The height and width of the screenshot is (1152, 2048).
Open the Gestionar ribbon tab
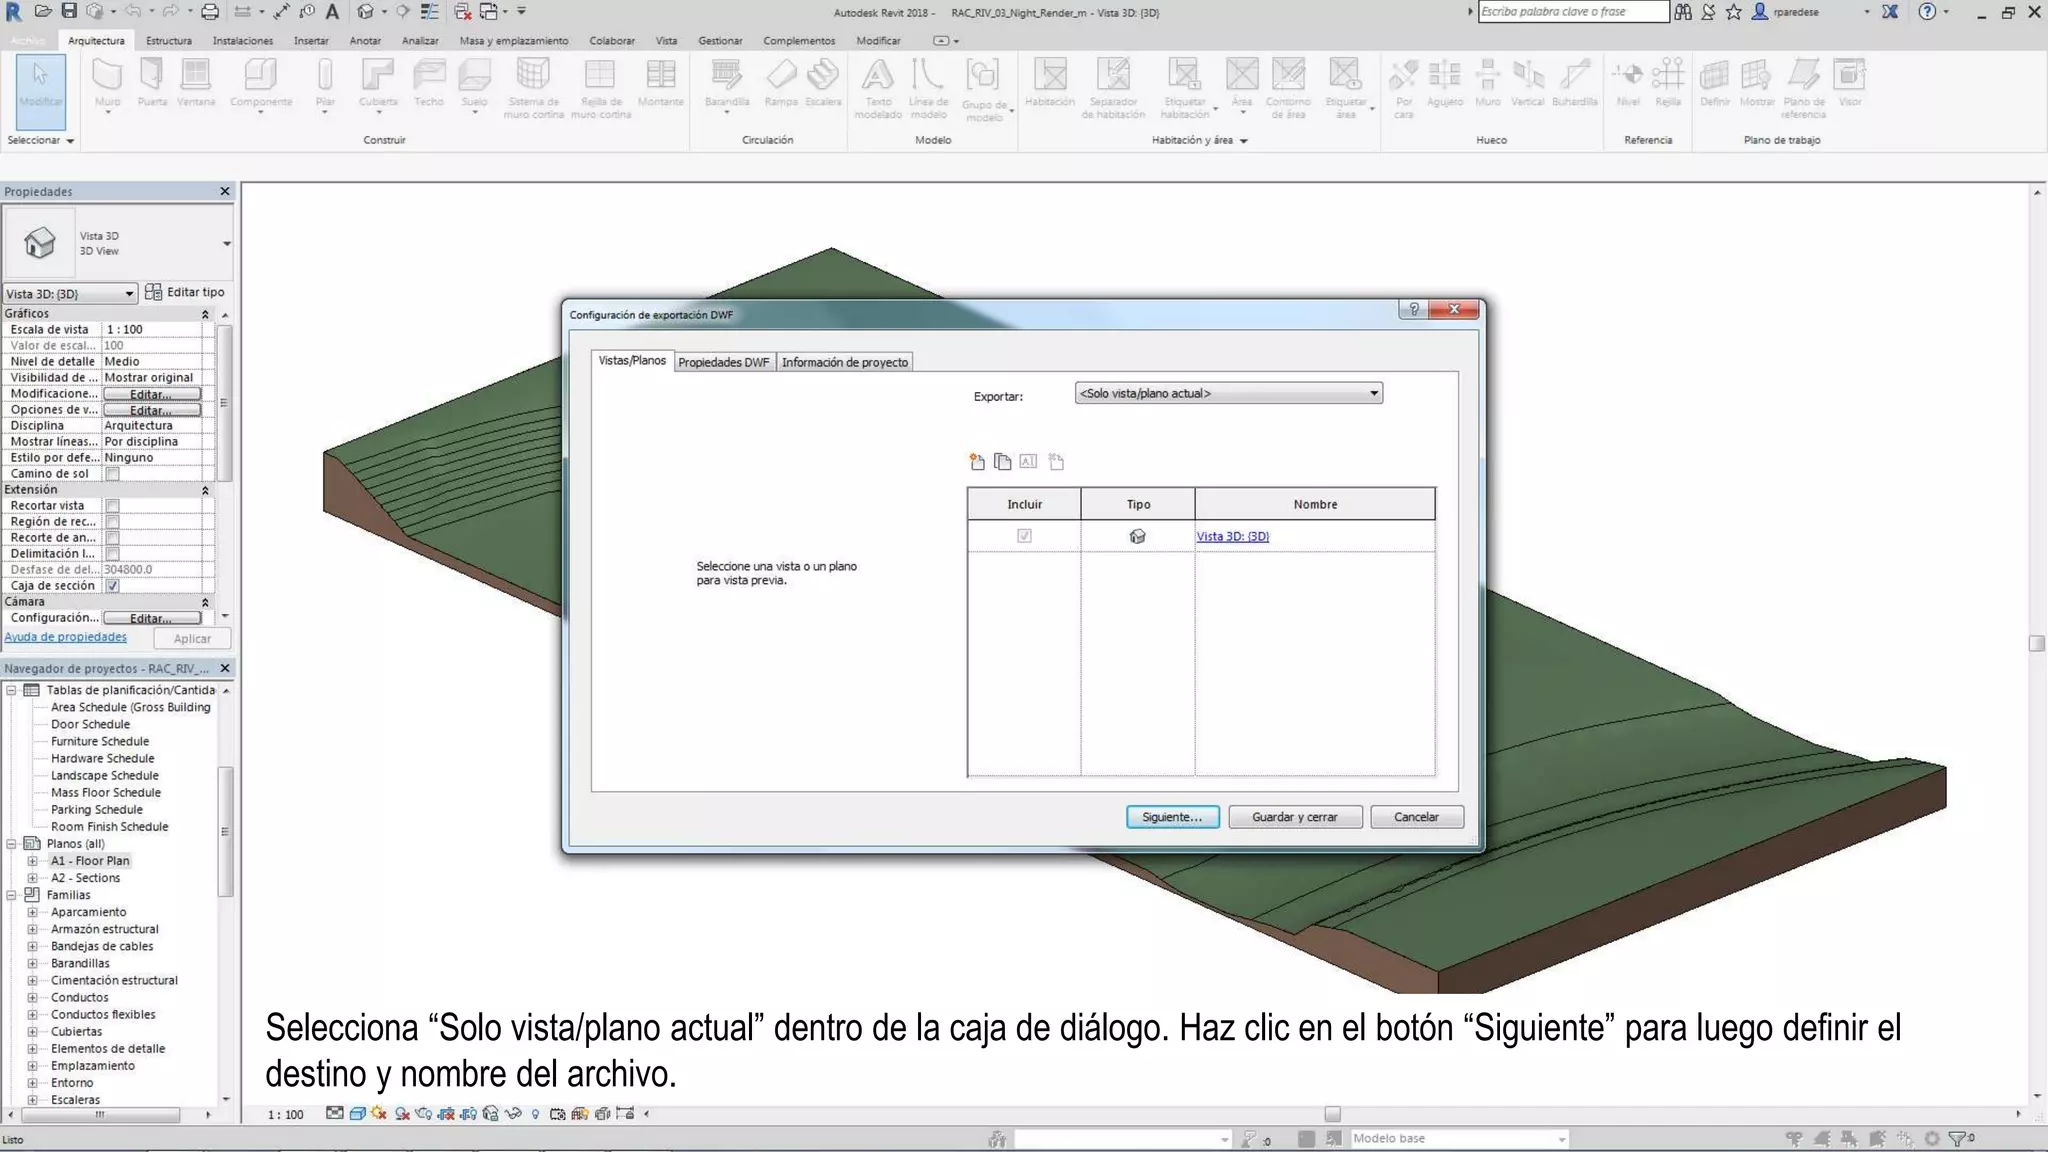tap(720, 41)
